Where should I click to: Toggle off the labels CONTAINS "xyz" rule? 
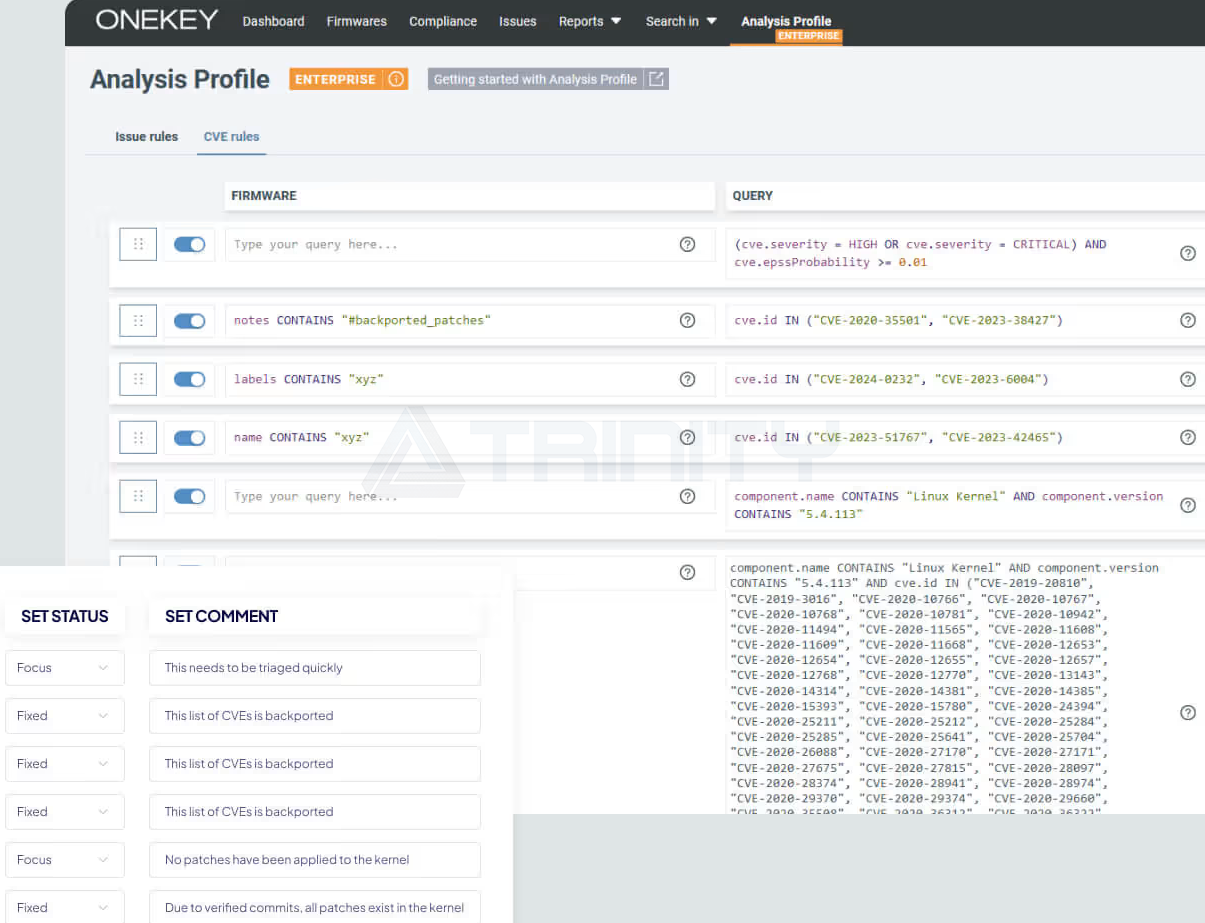190,379
